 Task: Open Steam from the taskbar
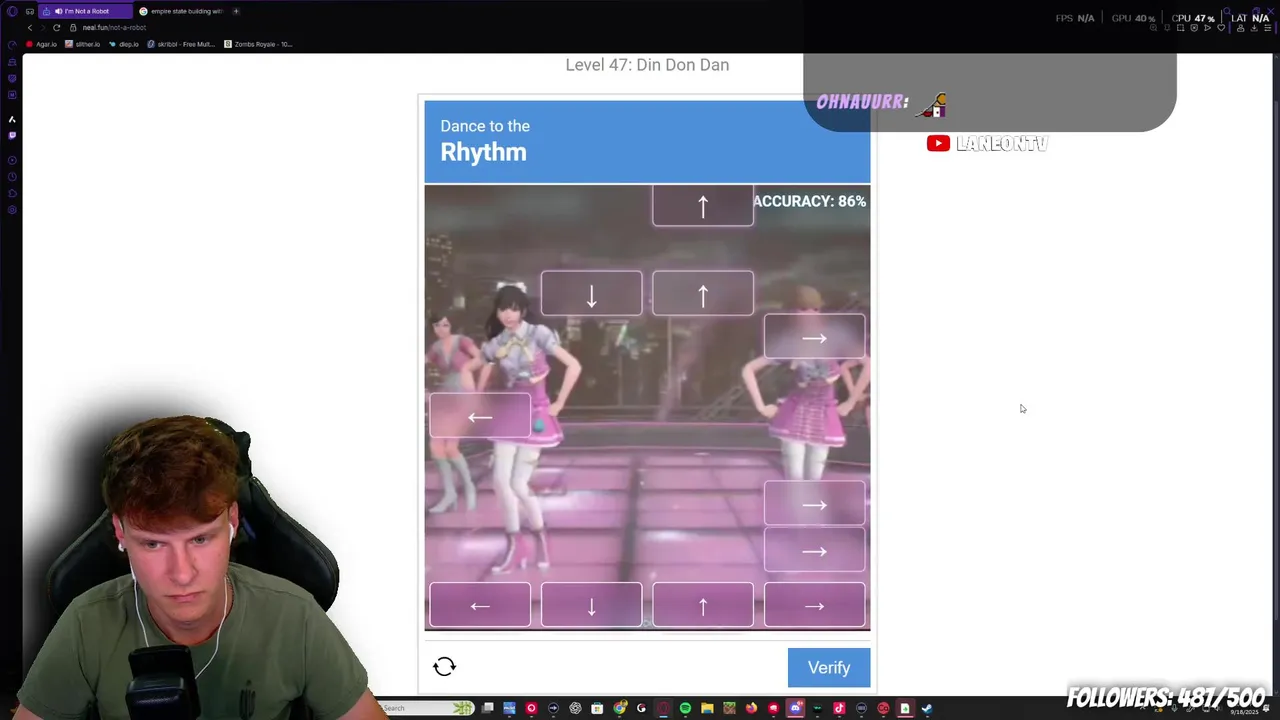(x=927, y=708)
